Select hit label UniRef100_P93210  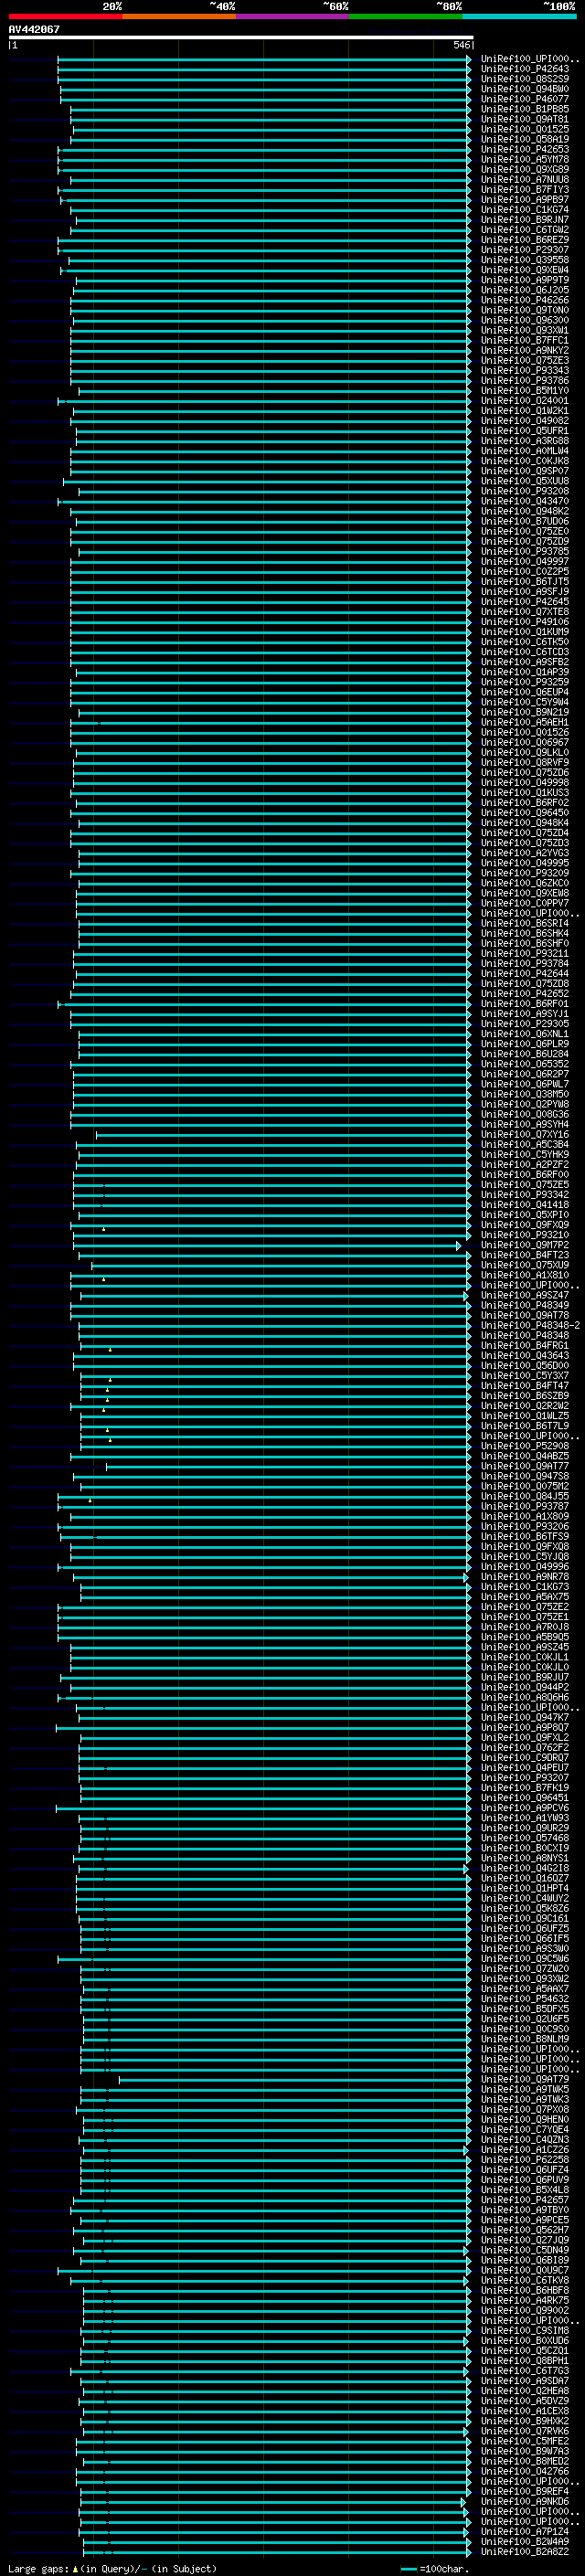(x=525, y=1234)
